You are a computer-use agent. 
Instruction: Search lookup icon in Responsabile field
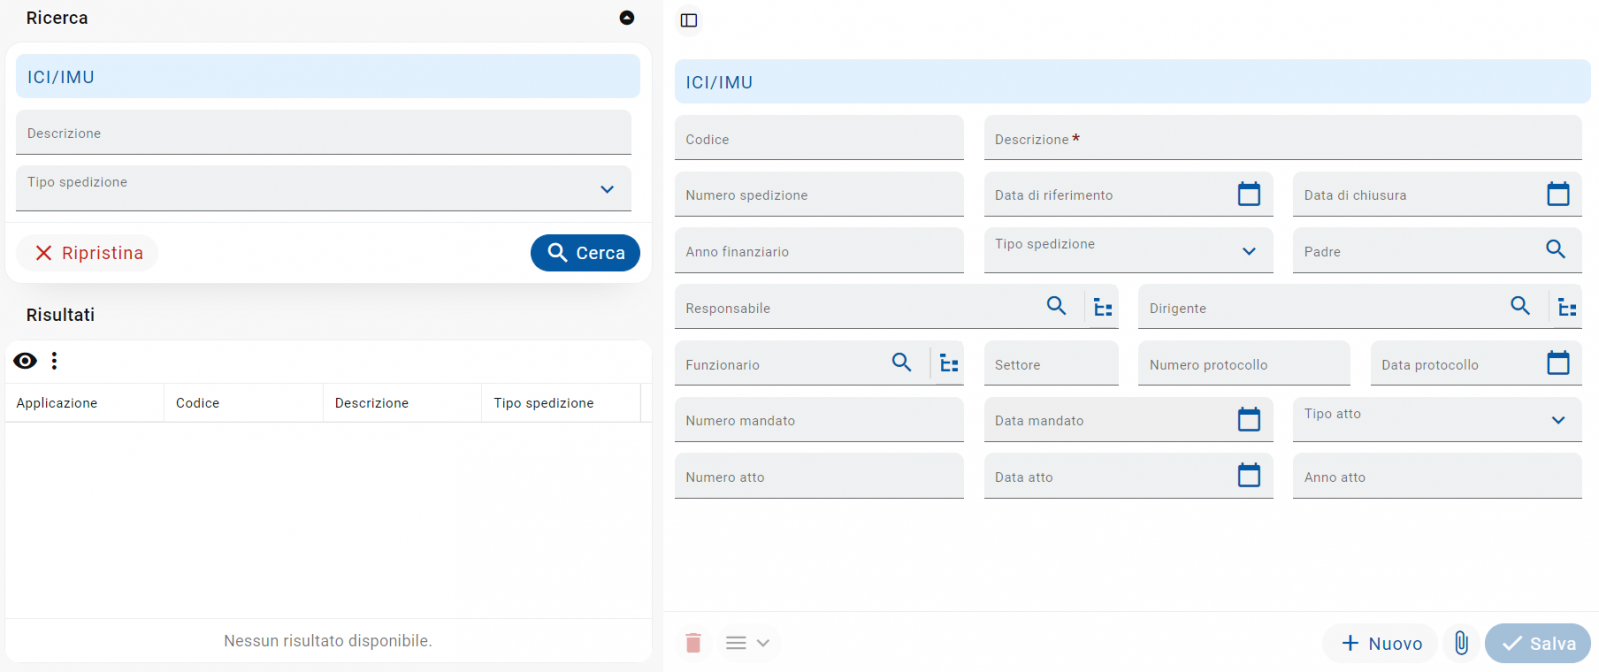pos(1056,306)
